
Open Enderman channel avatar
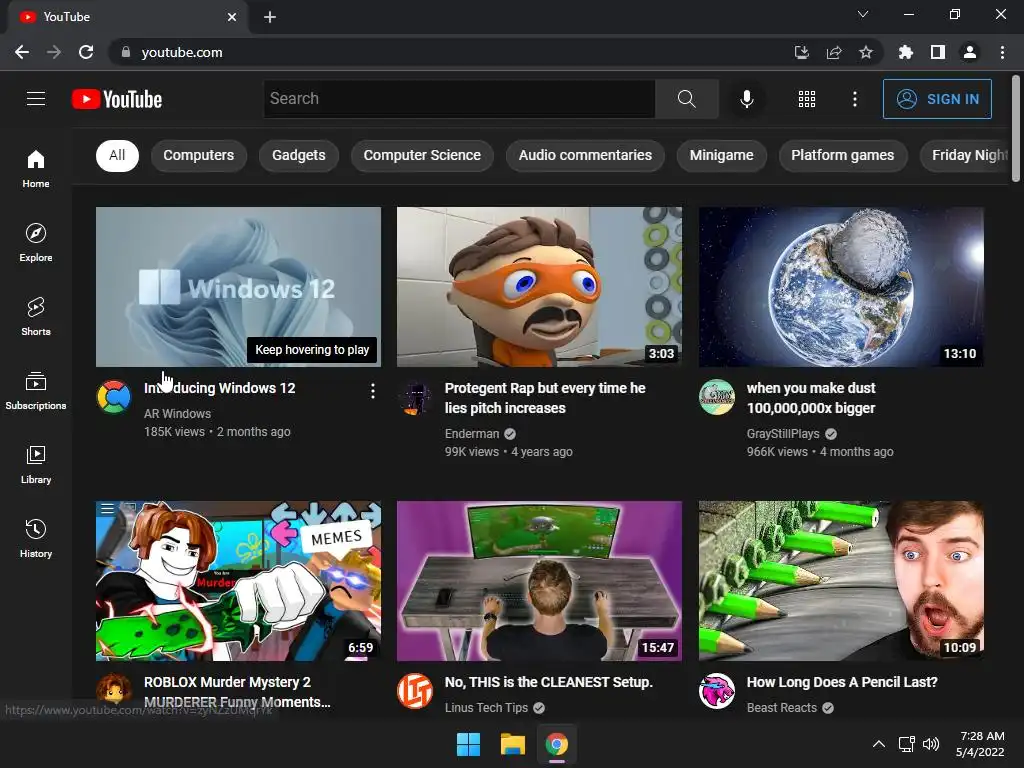coord(415,397)
